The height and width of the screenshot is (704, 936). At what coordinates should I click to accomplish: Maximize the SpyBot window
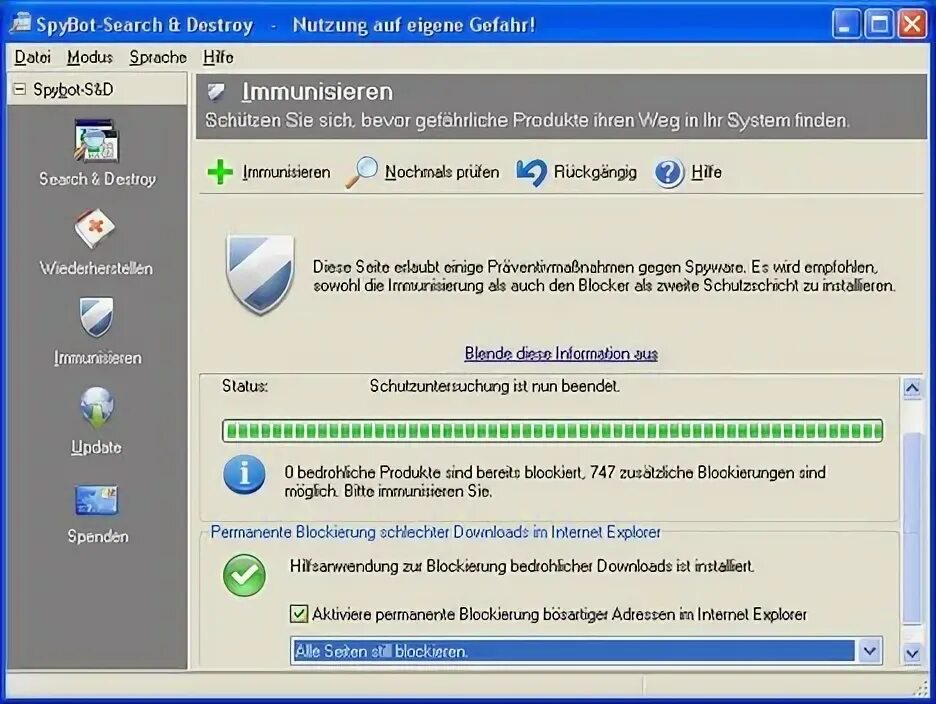pos(879,24)
